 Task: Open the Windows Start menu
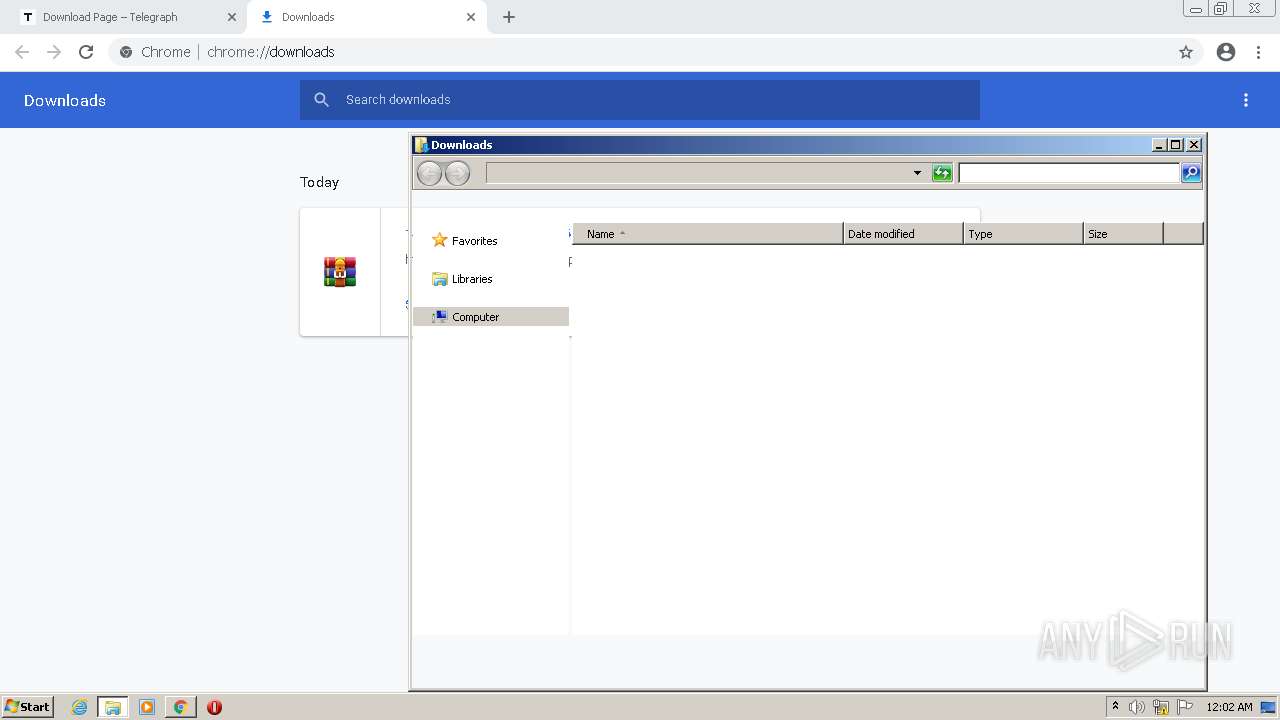coord(27,707)
